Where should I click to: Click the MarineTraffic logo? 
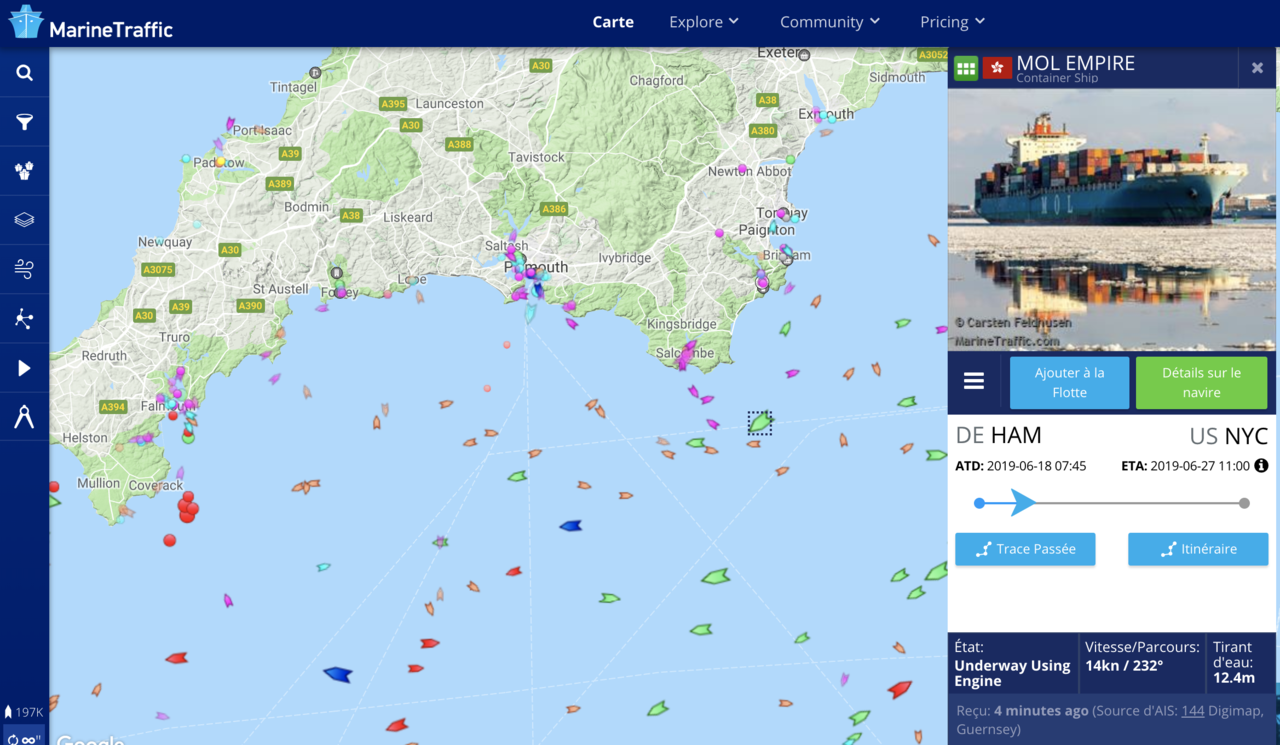pyautogui.click(x=92, y=24)
